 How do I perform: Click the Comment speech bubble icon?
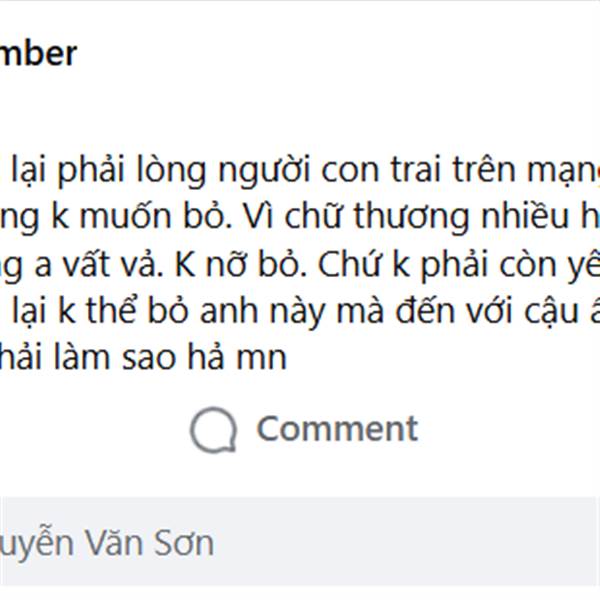coord(213,430)
